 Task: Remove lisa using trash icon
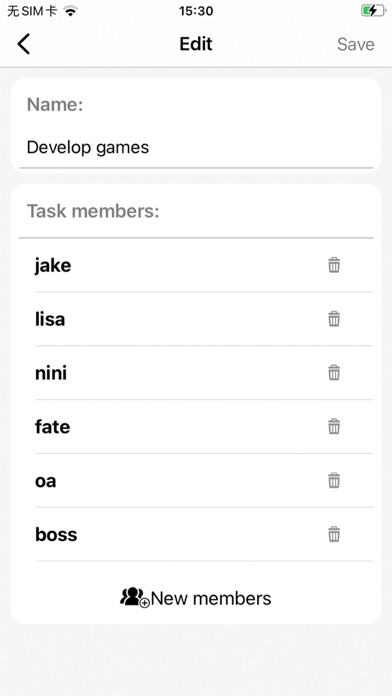[x=334, y=319]
